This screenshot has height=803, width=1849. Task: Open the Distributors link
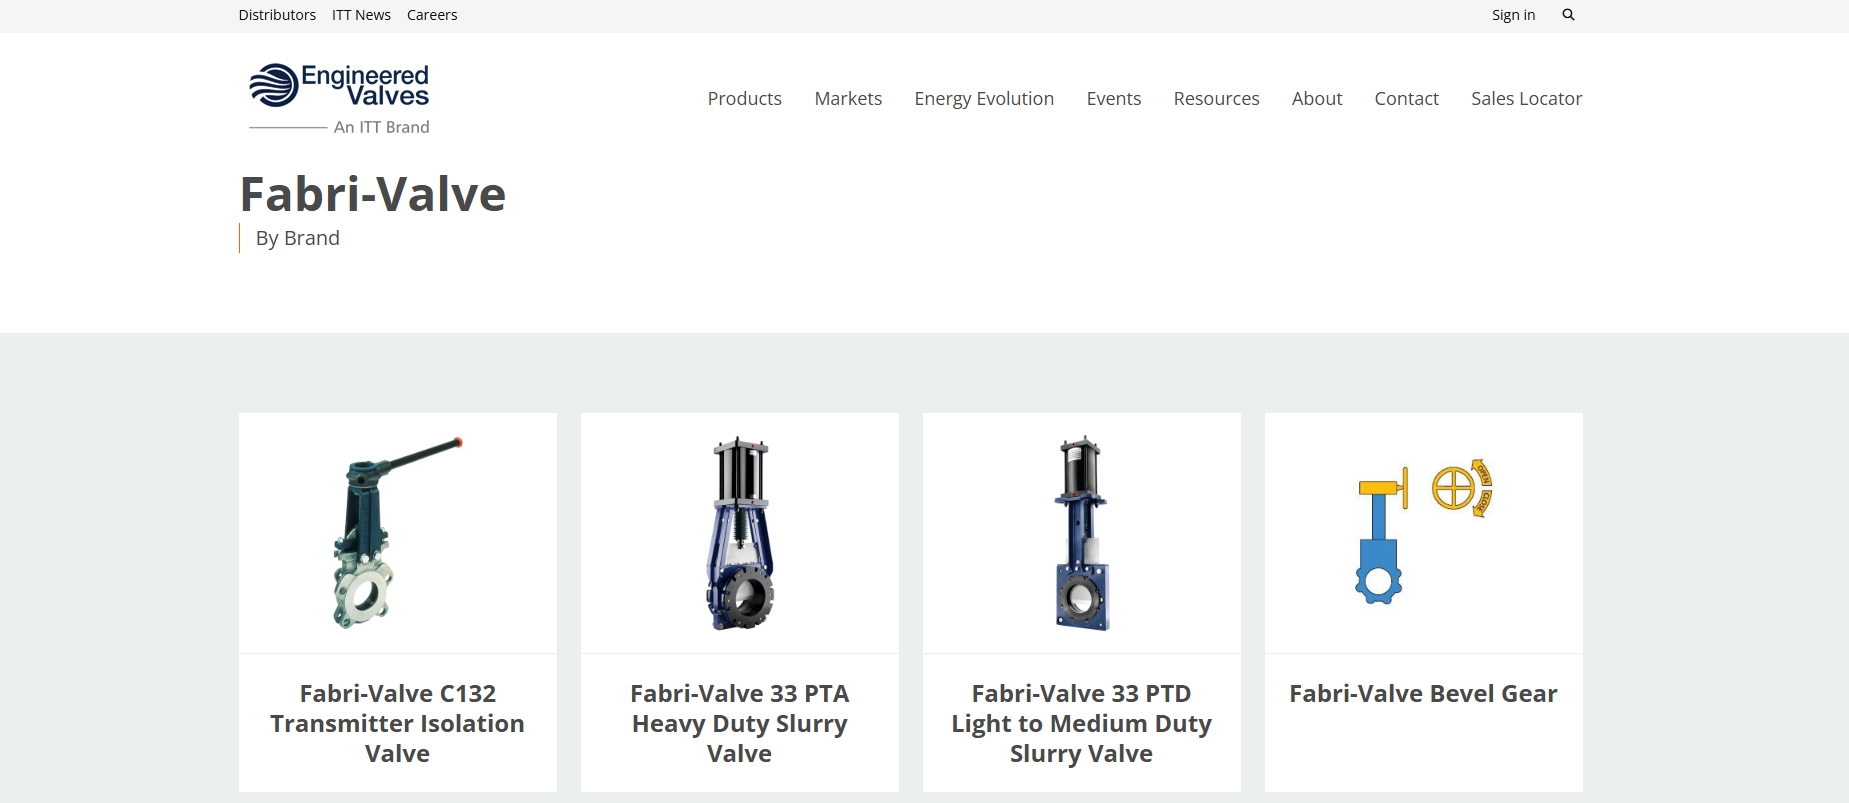pos(277,15)
